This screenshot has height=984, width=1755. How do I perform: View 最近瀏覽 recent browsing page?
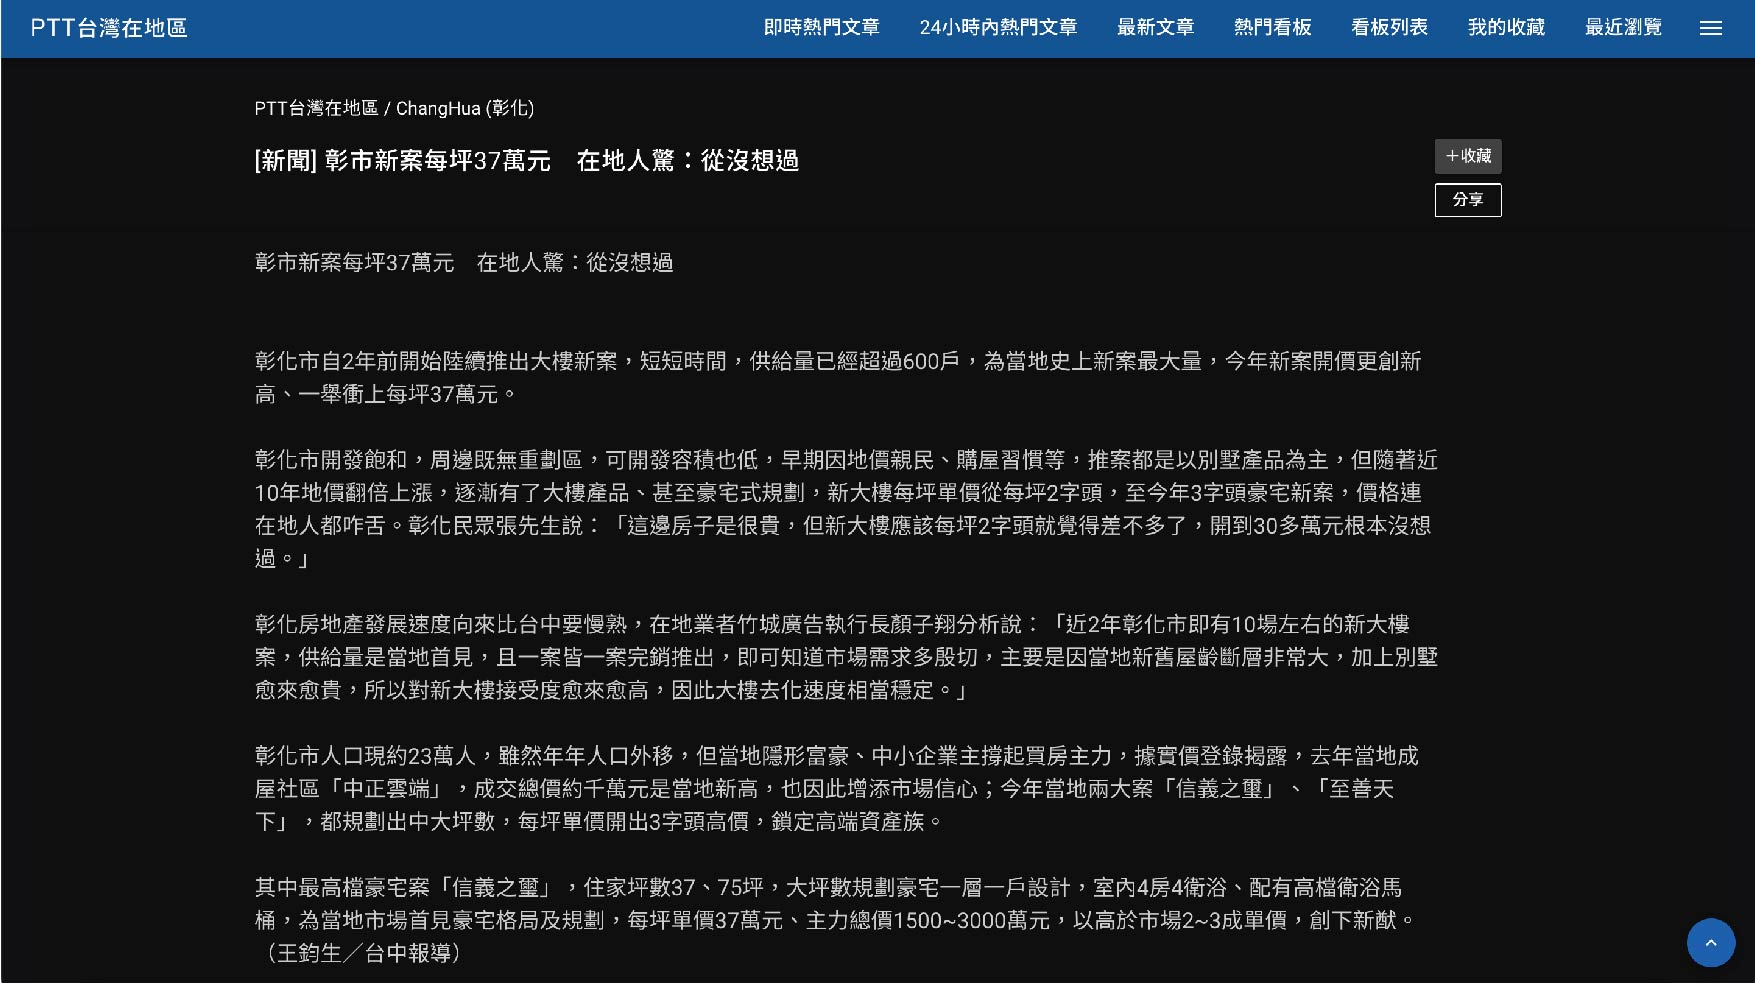click(x=1623, y=28)
